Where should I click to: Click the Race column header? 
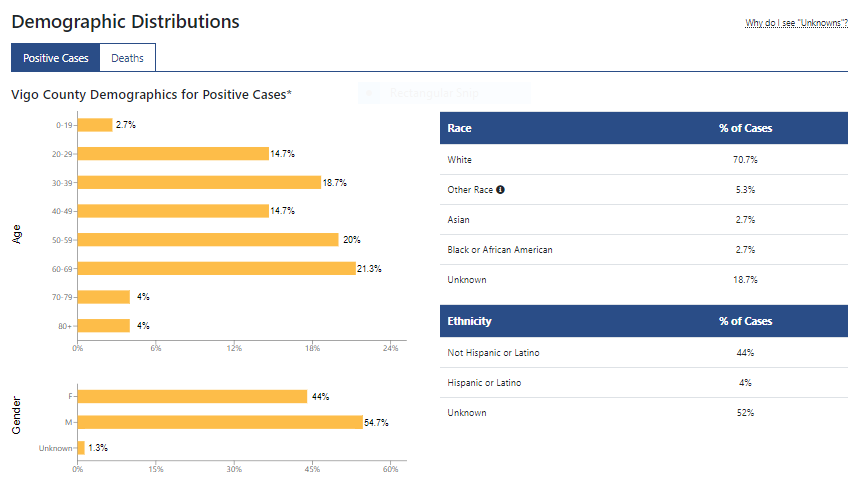click(x=460, y=128)
